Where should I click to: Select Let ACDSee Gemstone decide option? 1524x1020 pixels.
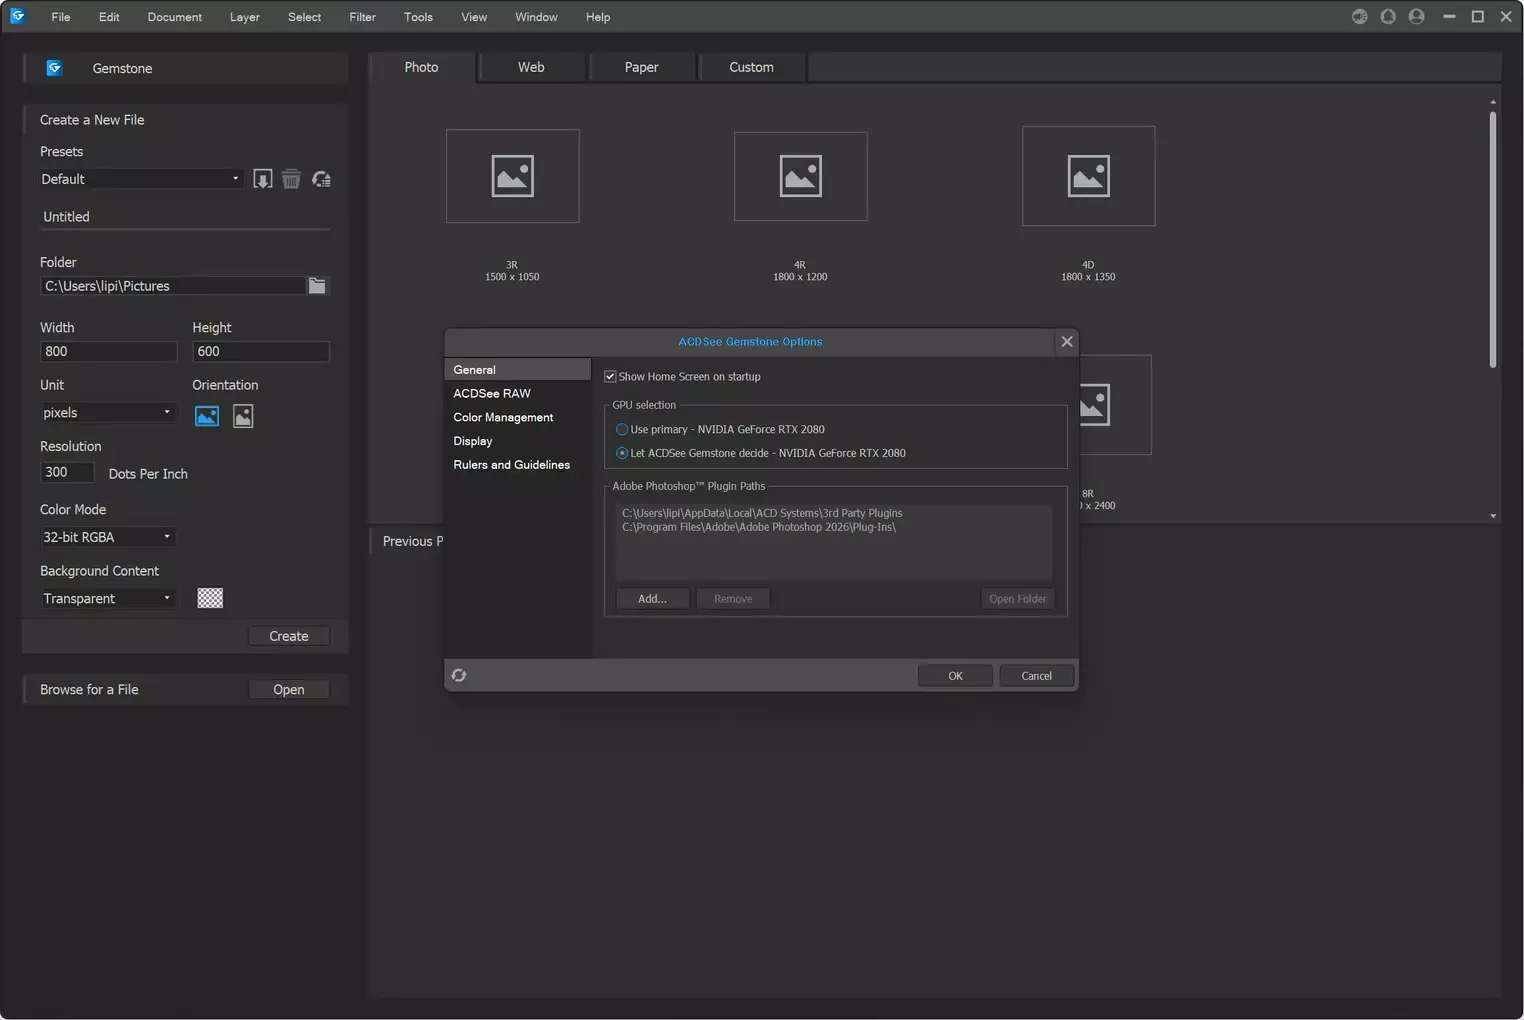622,454
